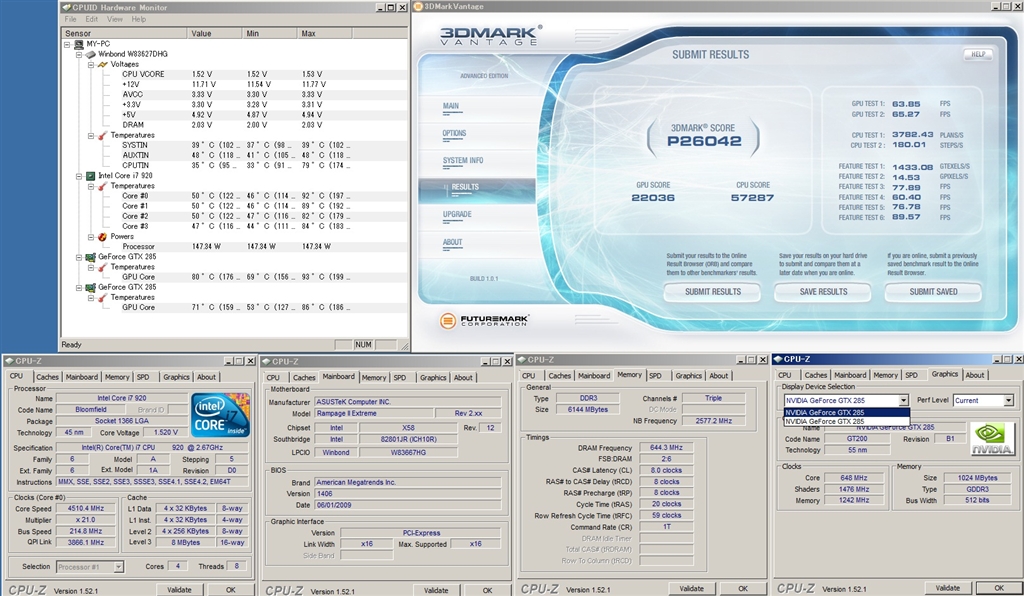Click the Min column header
1024x596 pixels.
pos(270,33)
